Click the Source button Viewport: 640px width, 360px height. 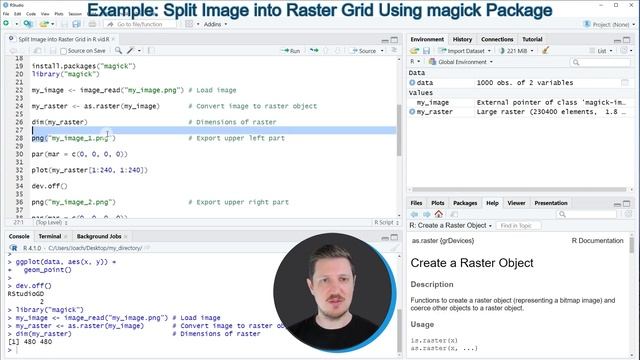[x=364, y=51]
